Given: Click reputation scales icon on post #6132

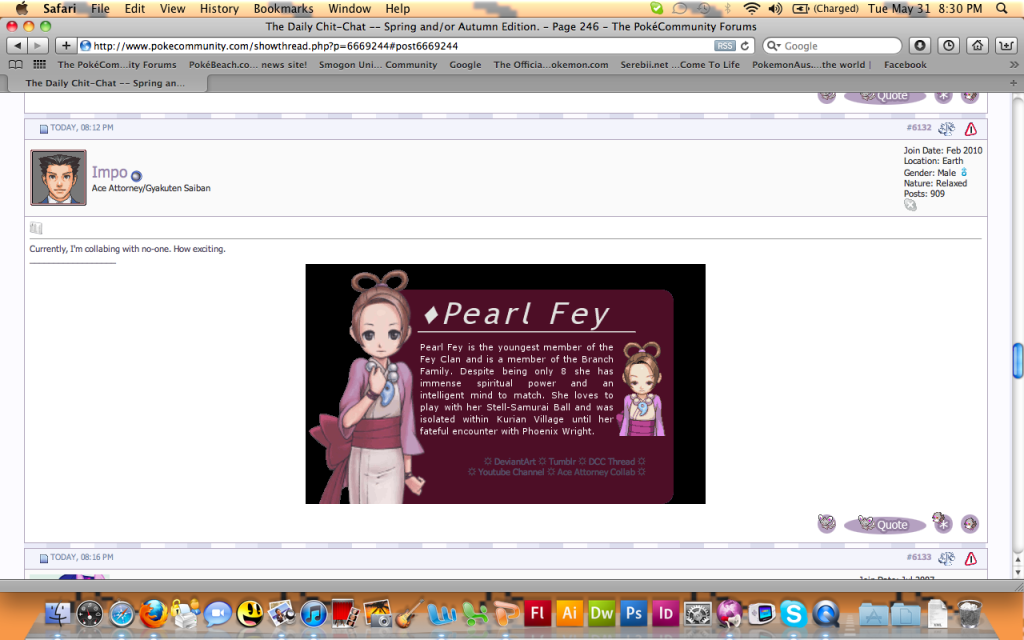Looking at the screenshot, I should [946, 129].
